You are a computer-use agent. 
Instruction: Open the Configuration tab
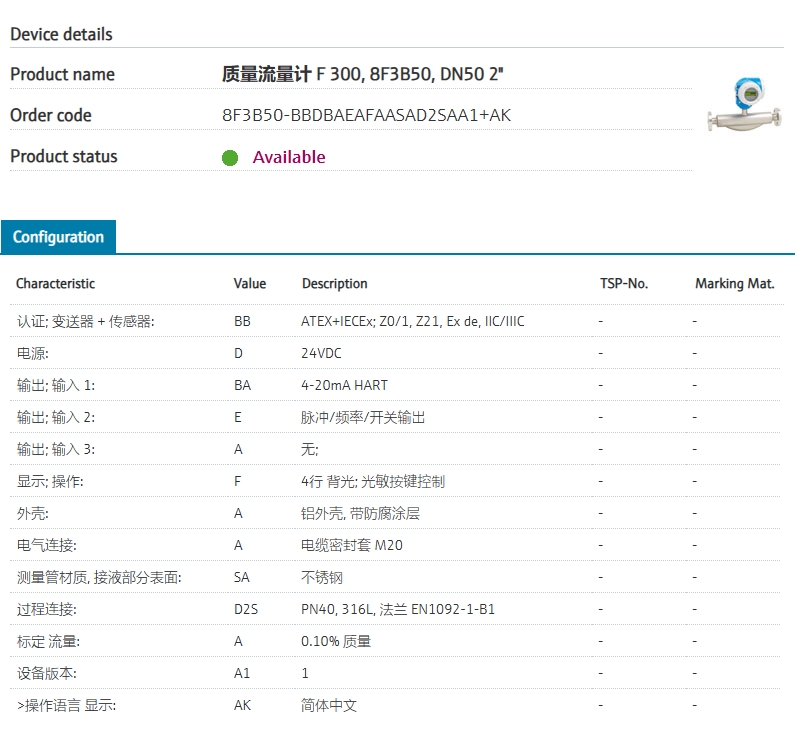pyautogui.click(x=58, y=237)
